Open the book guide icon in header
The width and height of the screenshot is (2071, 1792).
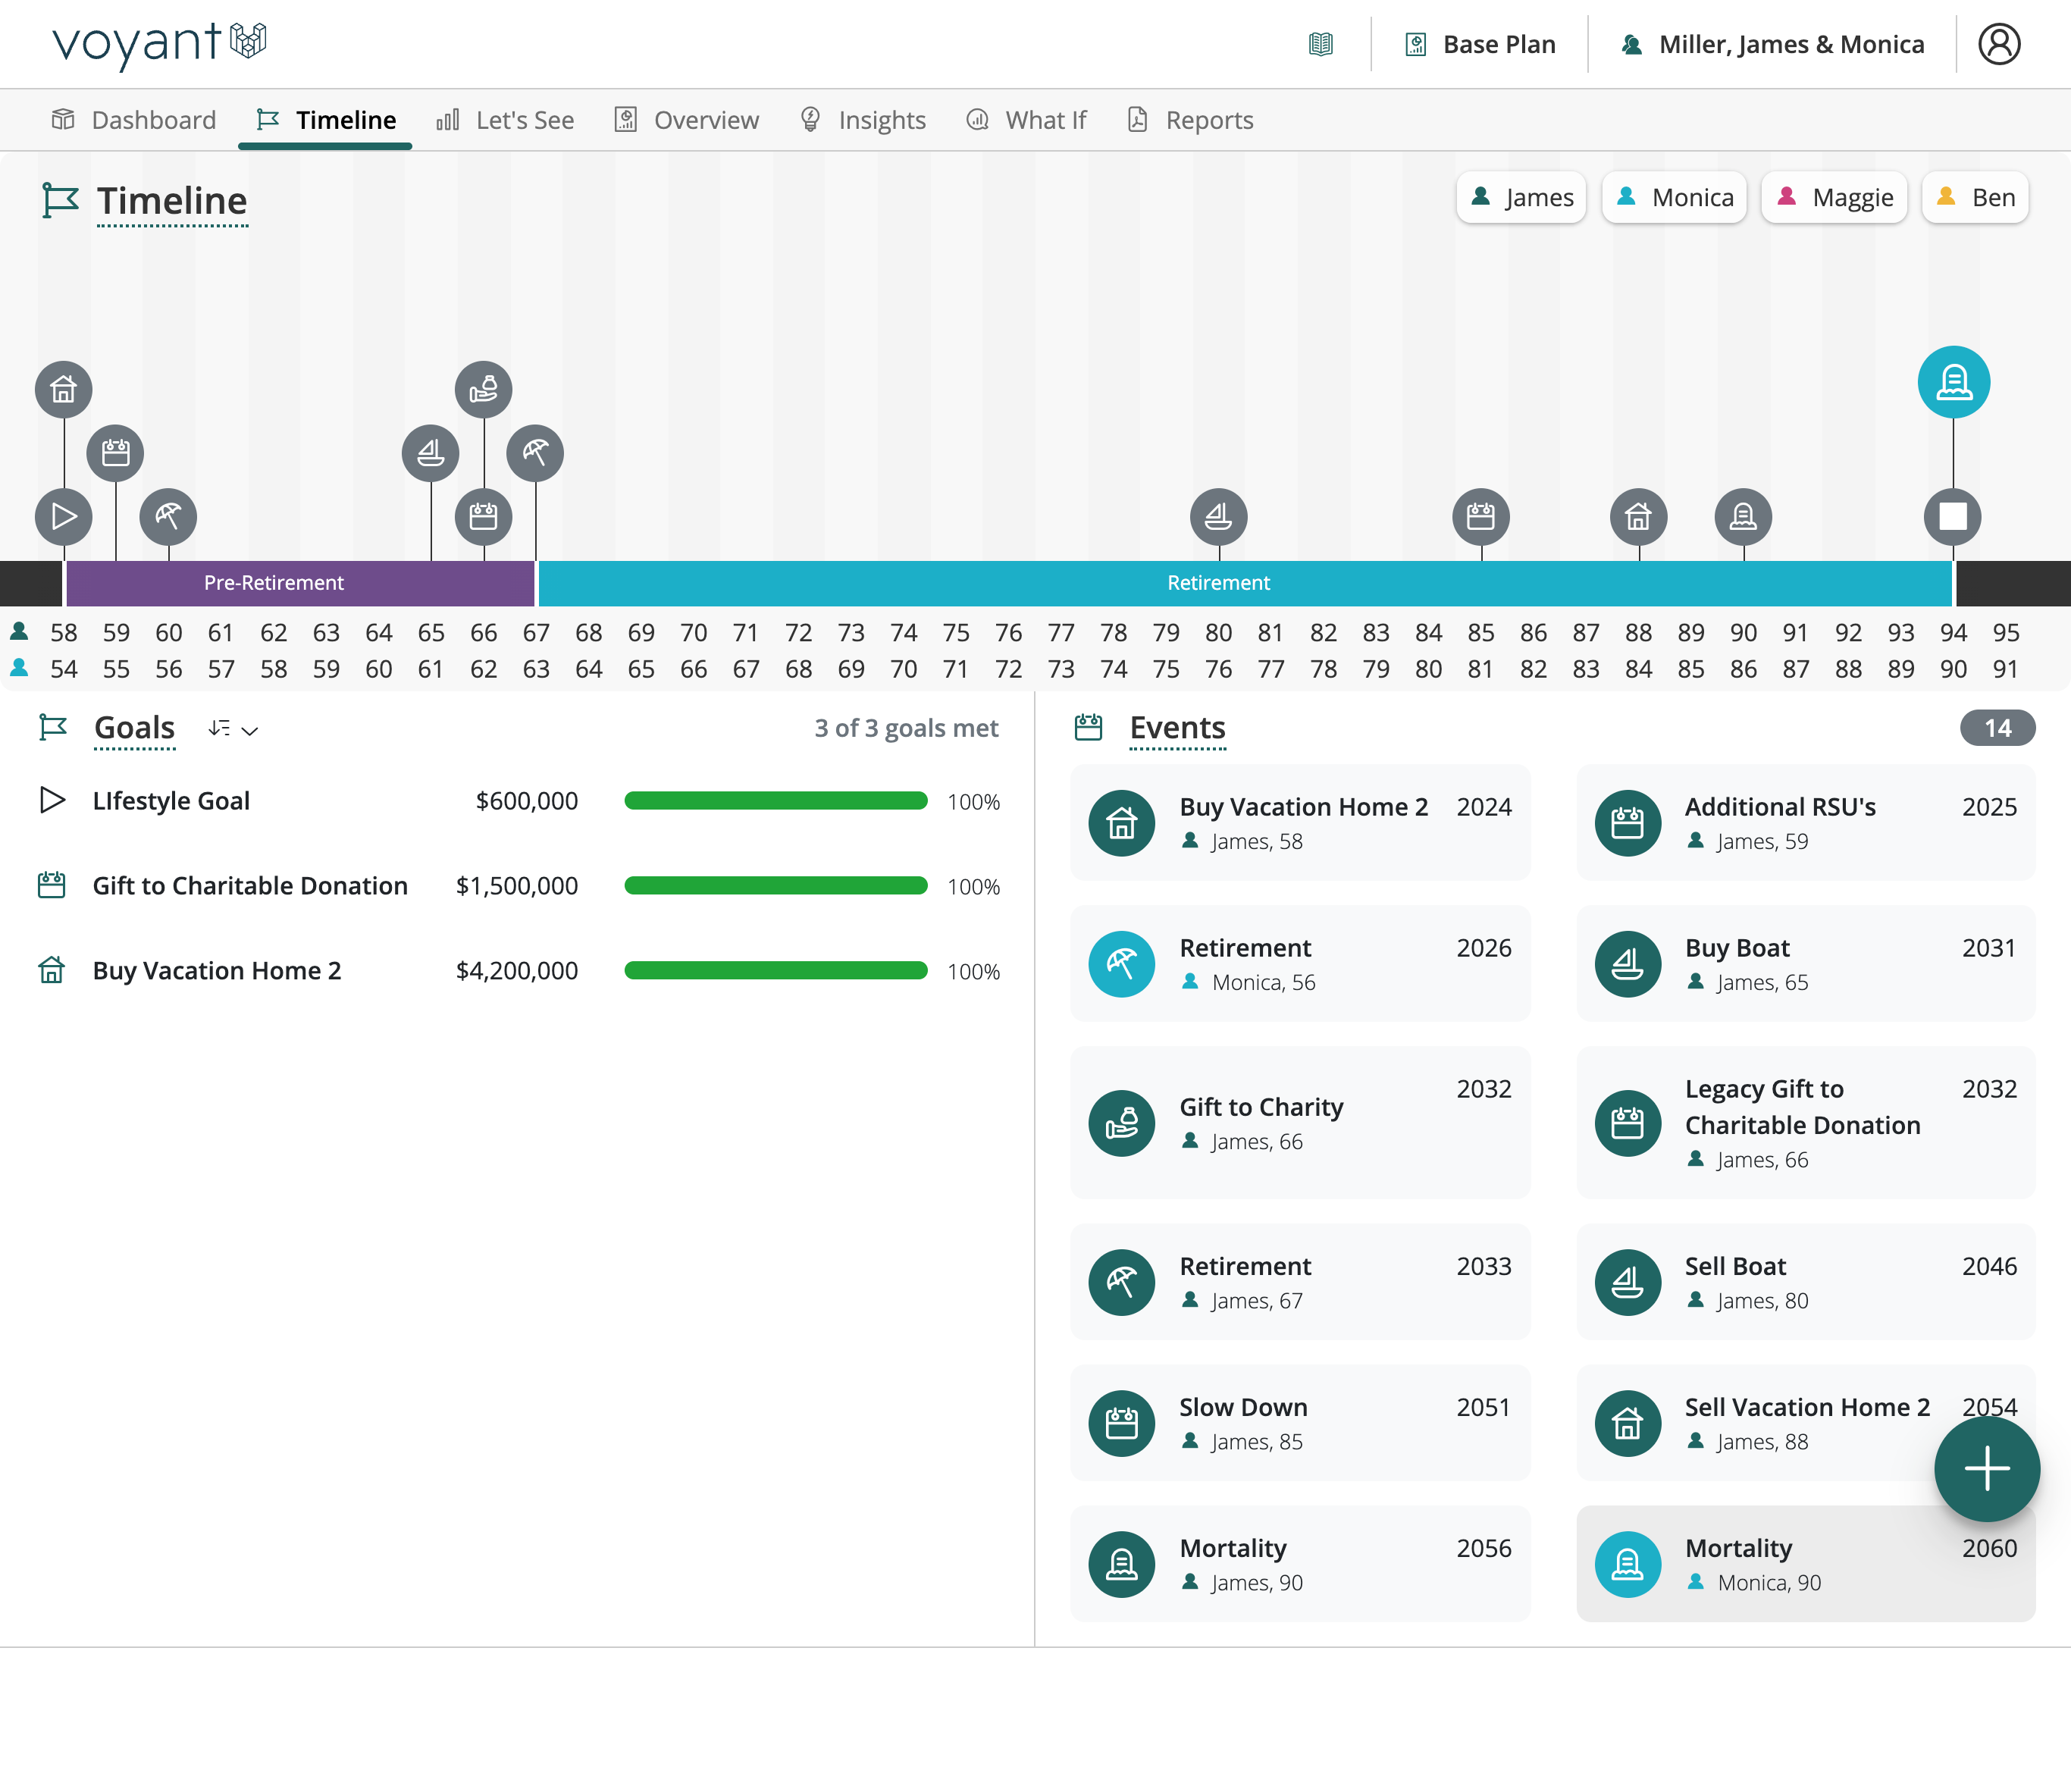tap(1320, 44)
